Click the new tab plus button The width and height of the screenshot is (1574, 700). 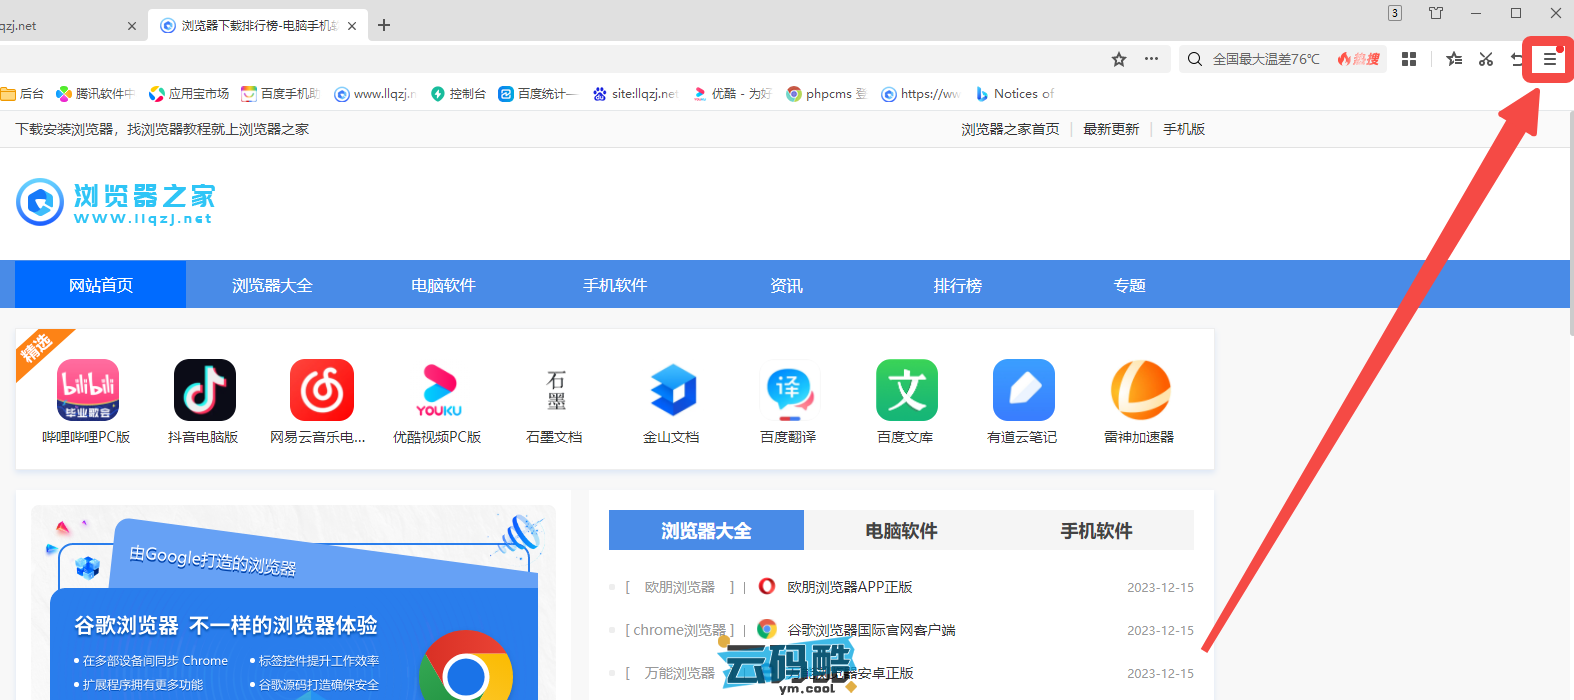pyautogui.click(x=384, y=25)
